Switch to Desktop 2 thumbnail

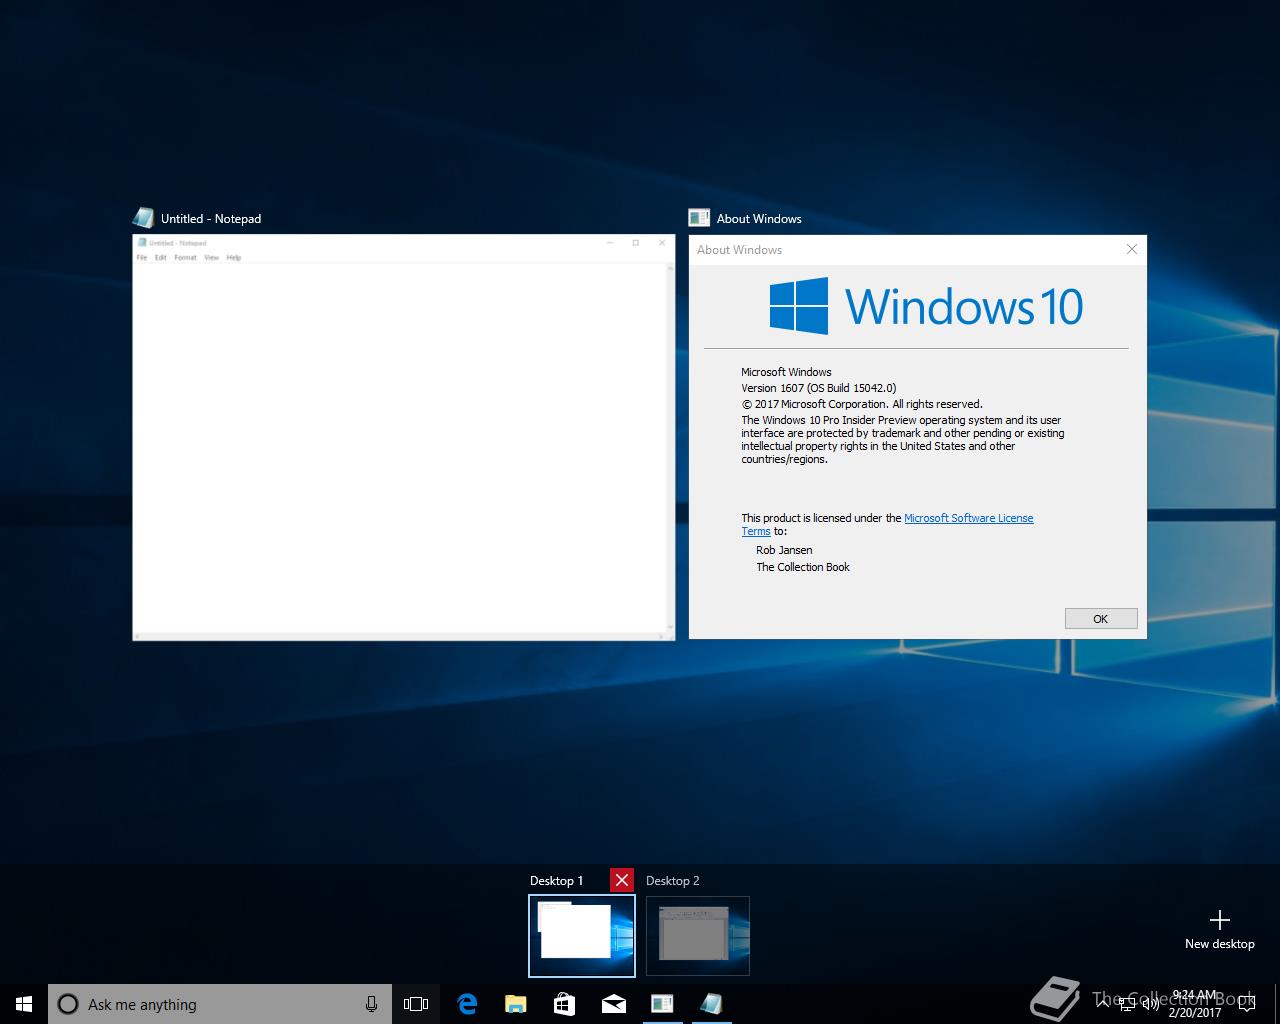tap(698, 936)
